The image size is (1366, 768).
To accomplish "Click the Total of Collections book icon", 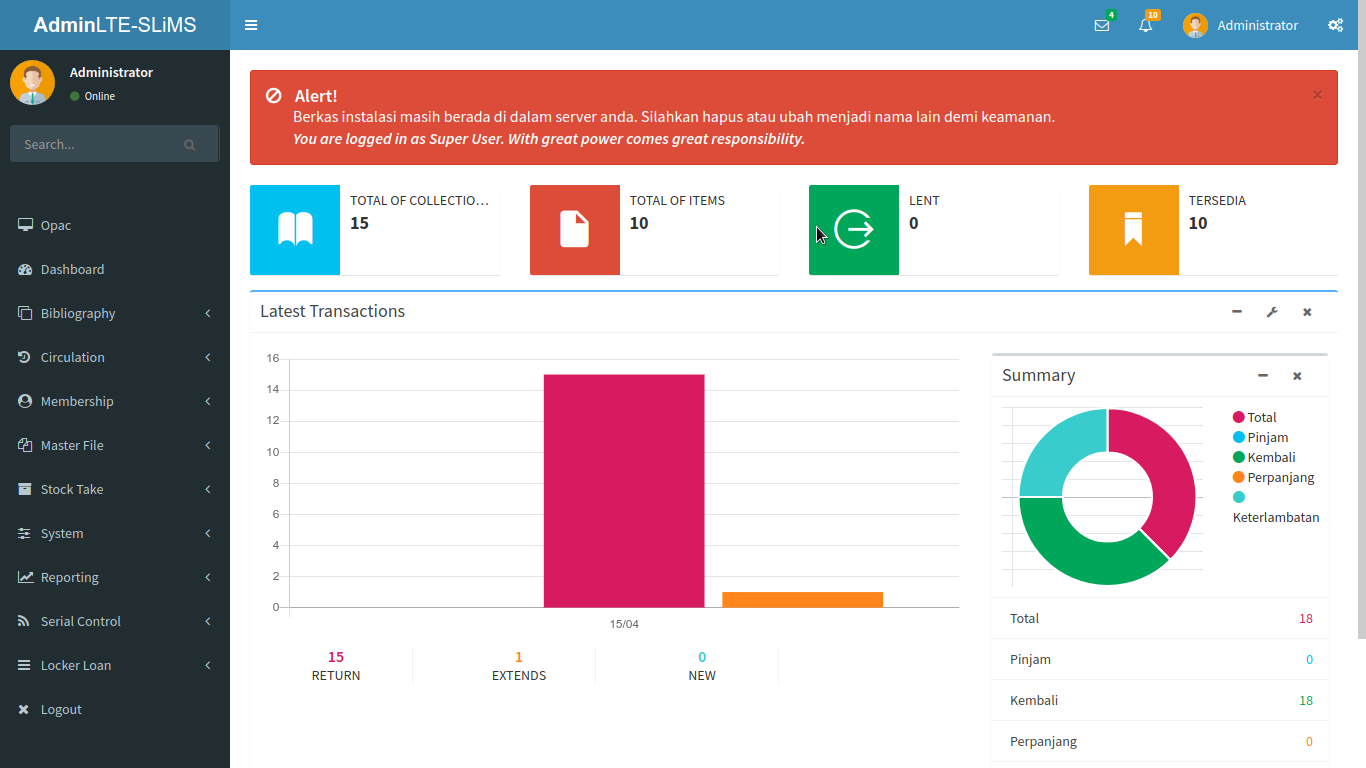I will coord(295,230).
